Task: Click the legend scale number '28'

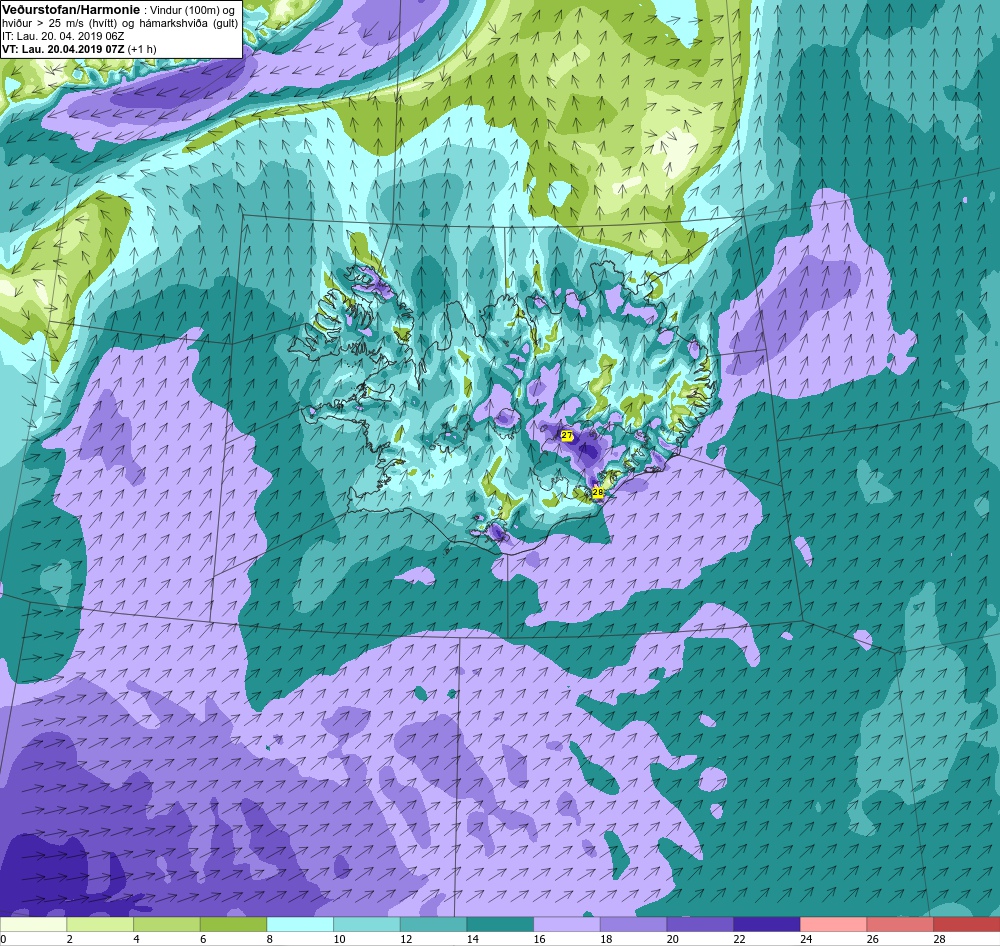Action: coord(939,939)
